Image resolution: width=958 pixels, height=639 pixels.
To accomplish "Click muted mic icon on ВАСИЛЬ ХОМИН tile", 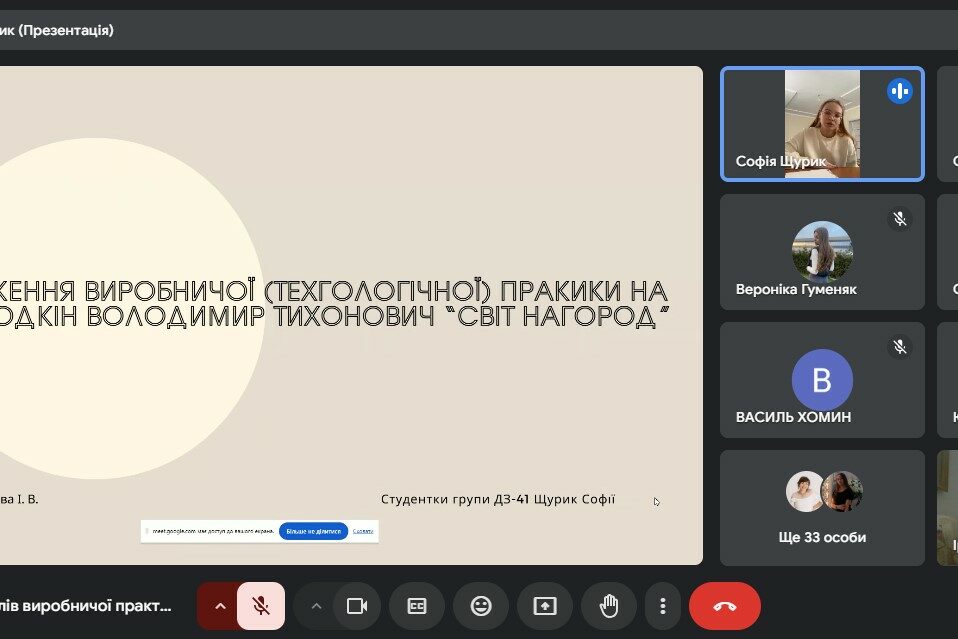I will [899, 346].
